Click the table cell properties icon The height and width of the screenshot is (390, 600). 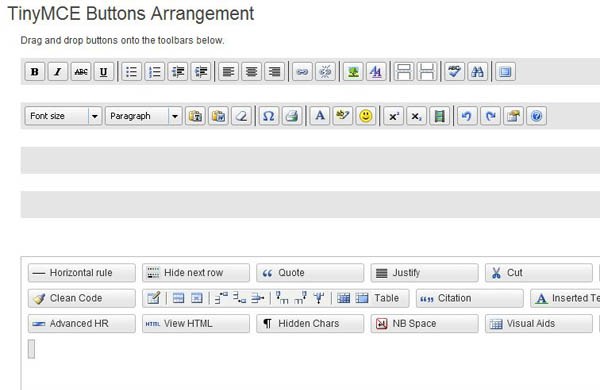click(197, 298)
